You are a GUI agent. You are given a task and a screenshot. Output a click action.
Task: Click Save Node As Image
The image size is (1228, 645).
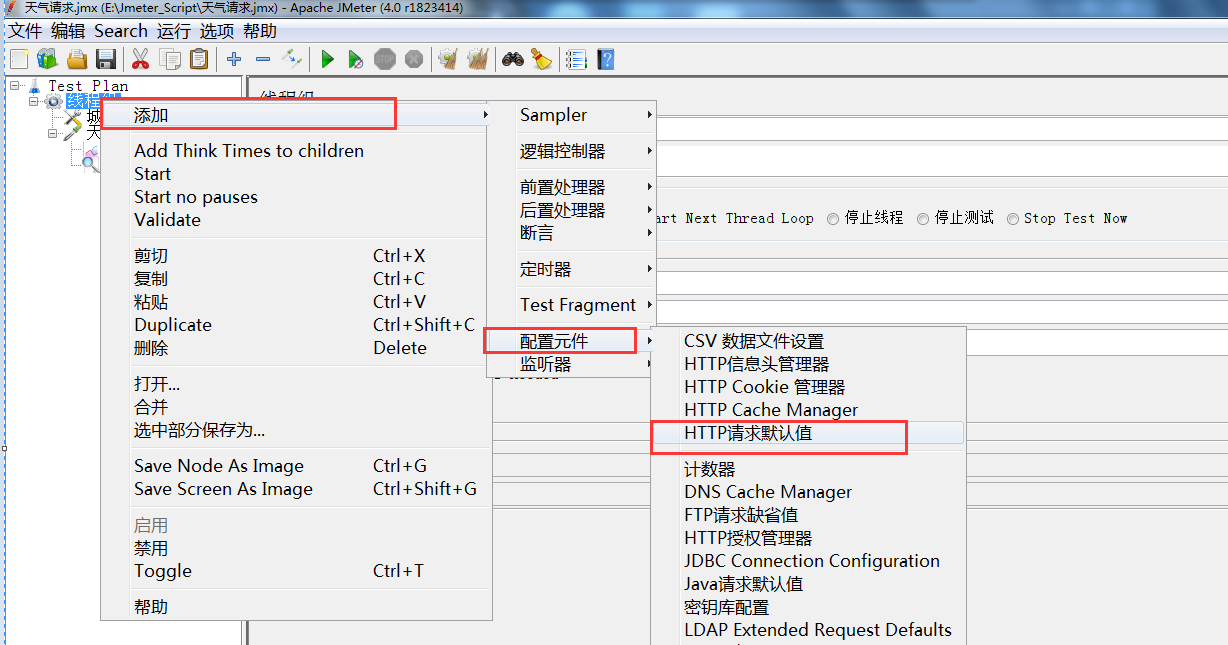click(x=297, y=466)
